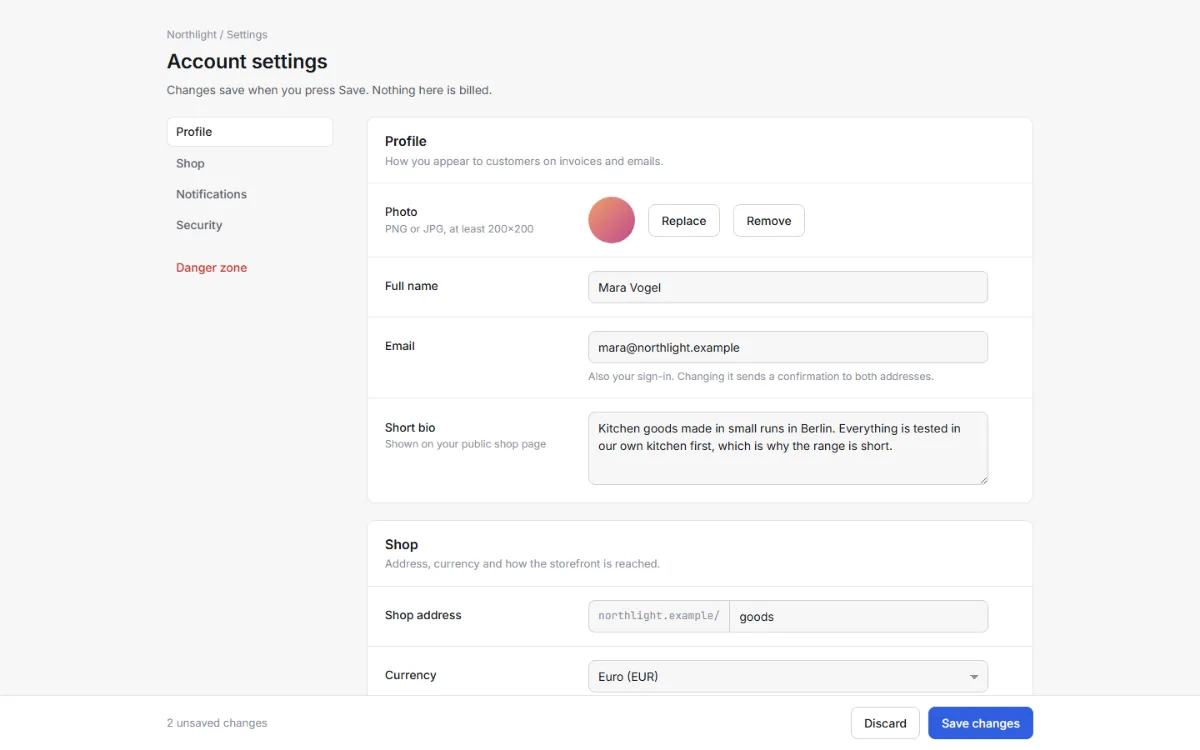Open the Profile section in sidebar
Screen dimensions: 1200x750
[249, 132]
